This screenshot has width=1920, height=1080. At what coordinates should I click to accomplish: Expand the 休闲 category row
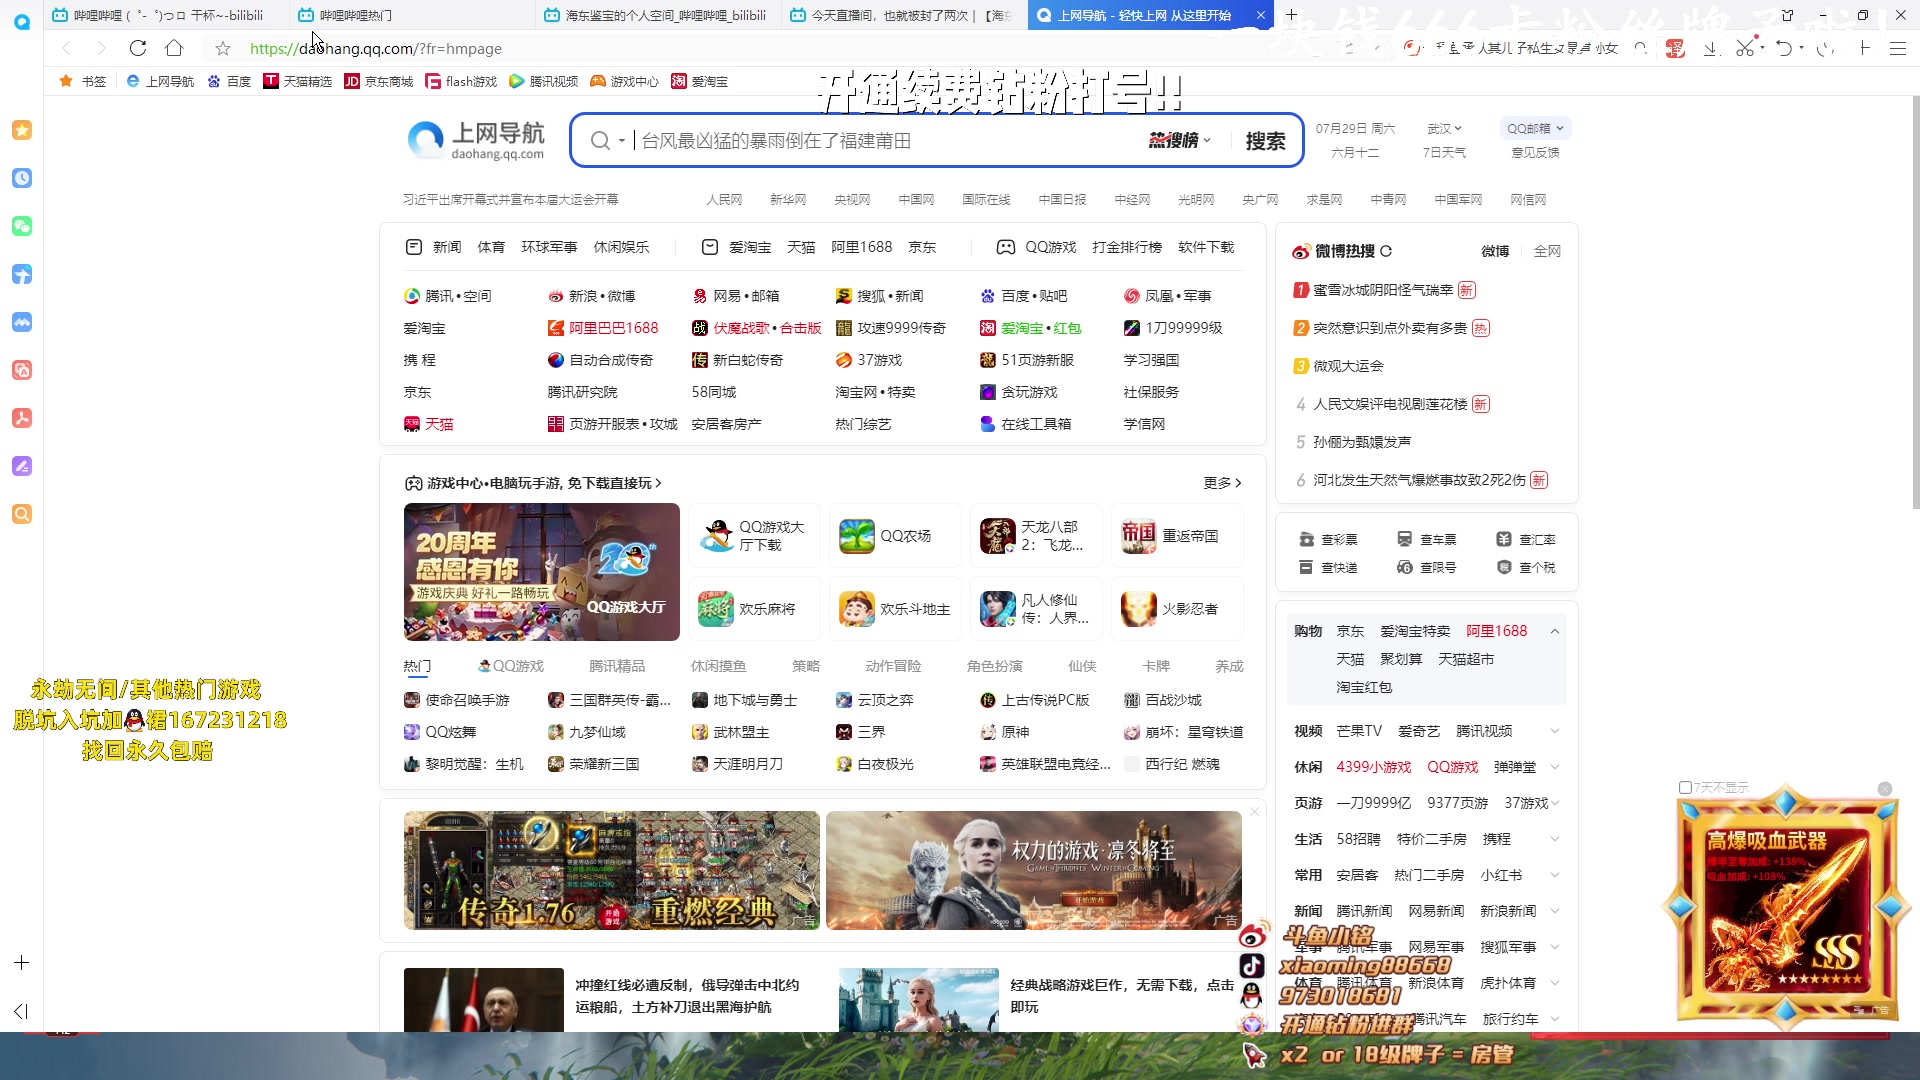1555,767
